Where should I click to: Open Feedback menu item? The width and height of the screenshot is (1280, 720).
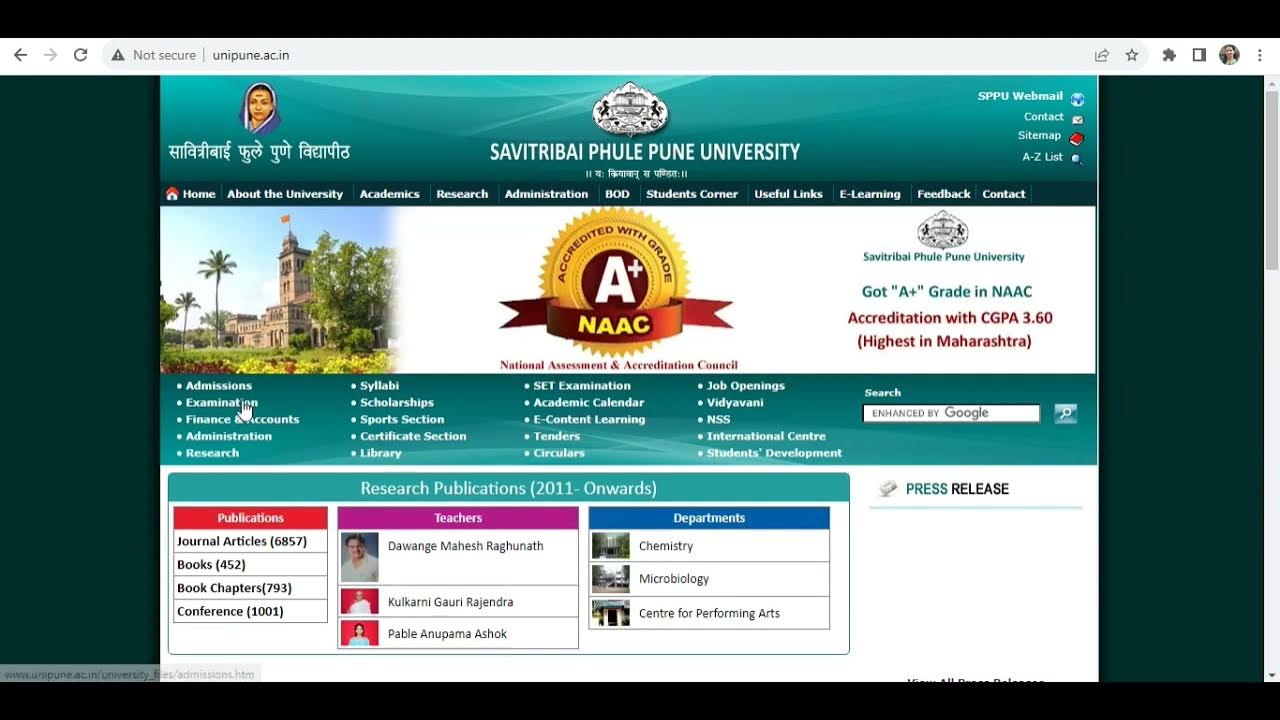(x=944, y=194)
